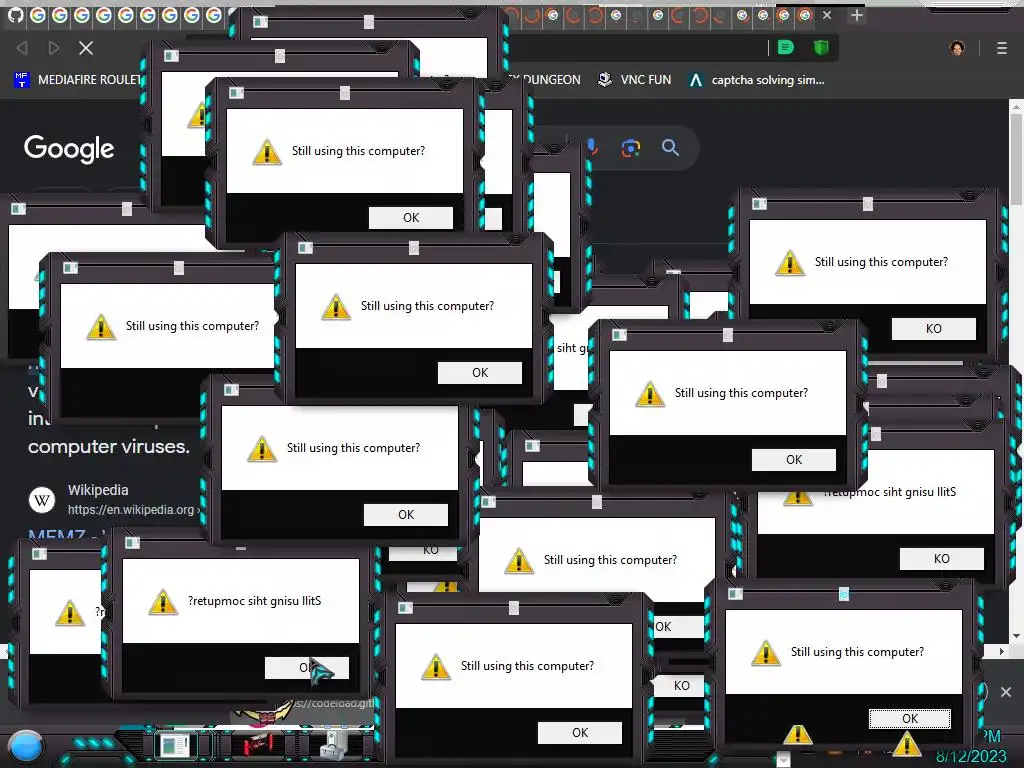
Task: Go back using the browser back arrow
Action: [22, 48]
